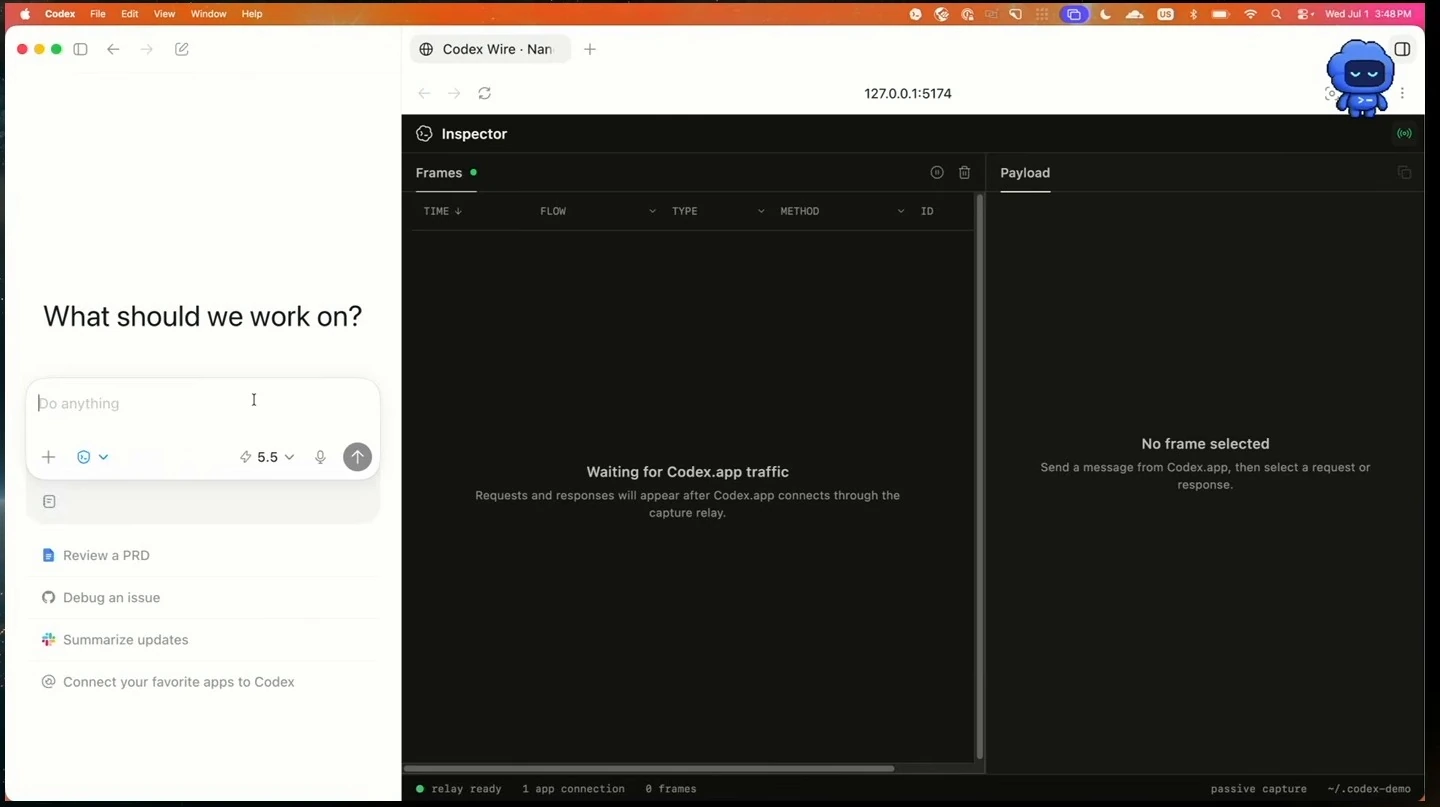The width and height of the screenshot is (1440, 807).
Task: Toggle the right side panel
Action: coord(1402,49)
